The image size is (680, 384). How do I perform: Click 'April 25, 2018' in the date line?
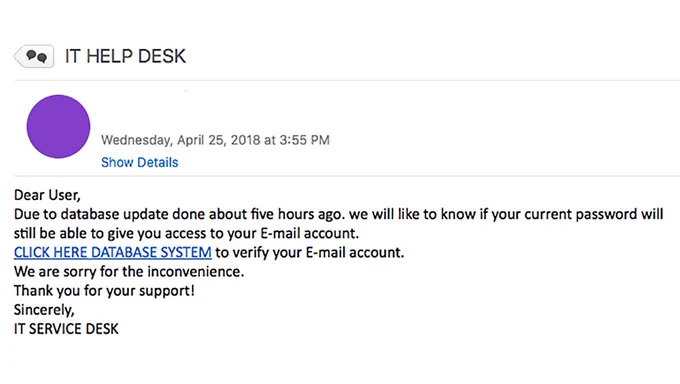[219, 140]
